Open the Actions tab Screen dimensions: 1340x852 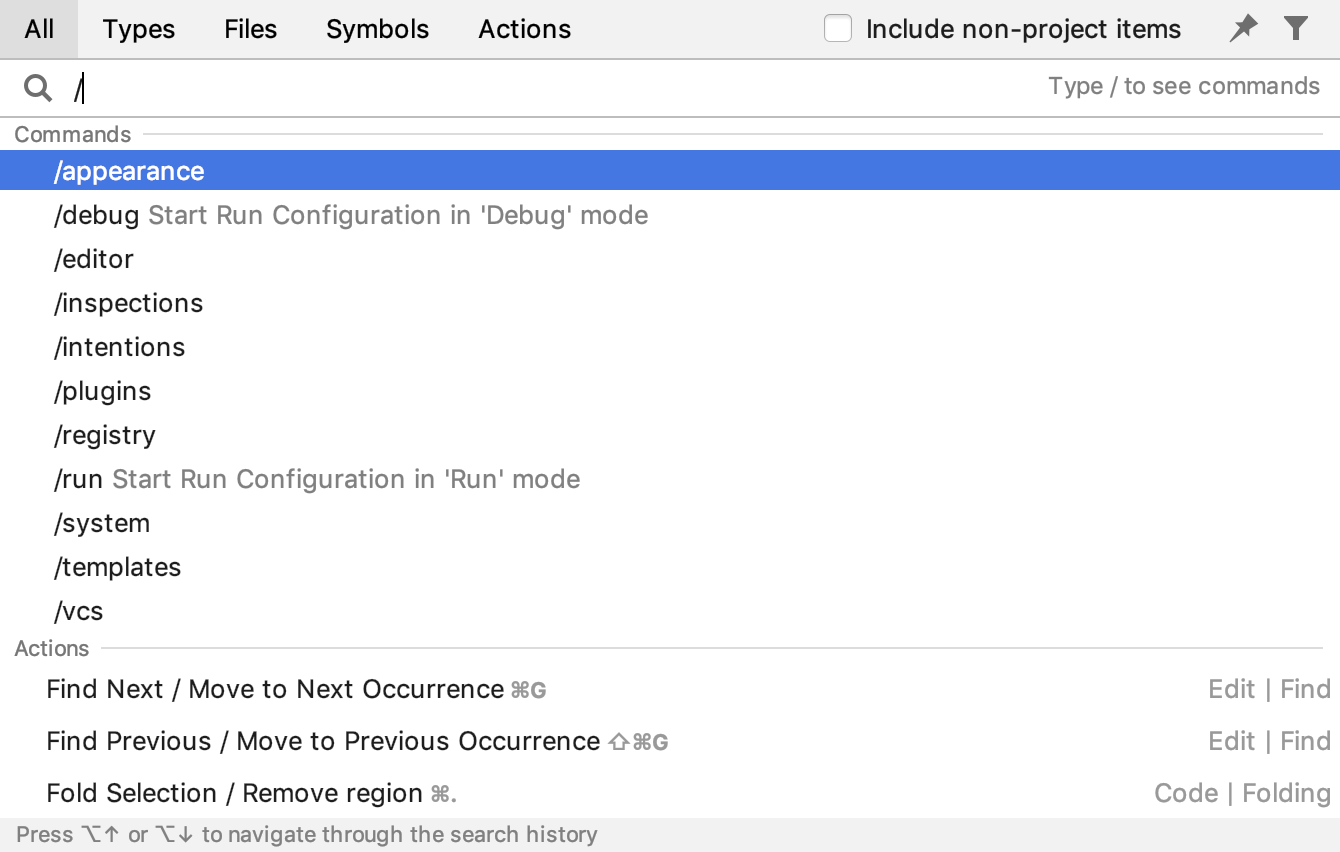pyautogui.click(x=524, y=29)
